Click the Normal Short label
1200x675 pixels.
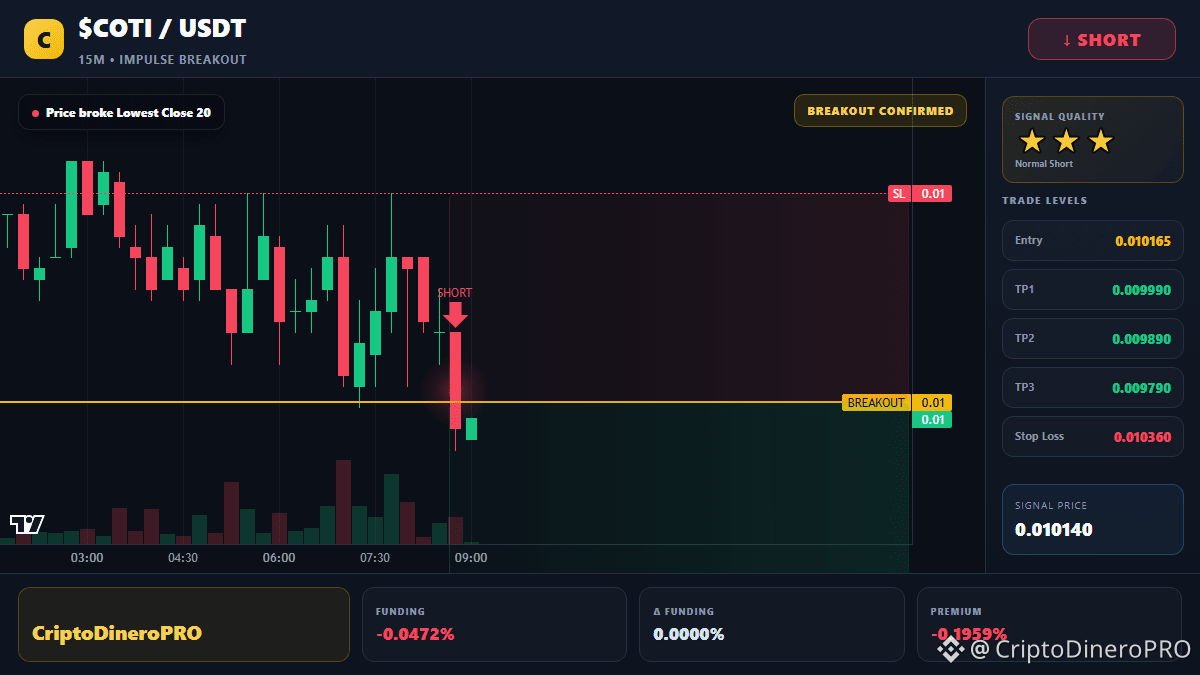(x=1044, y=164)
